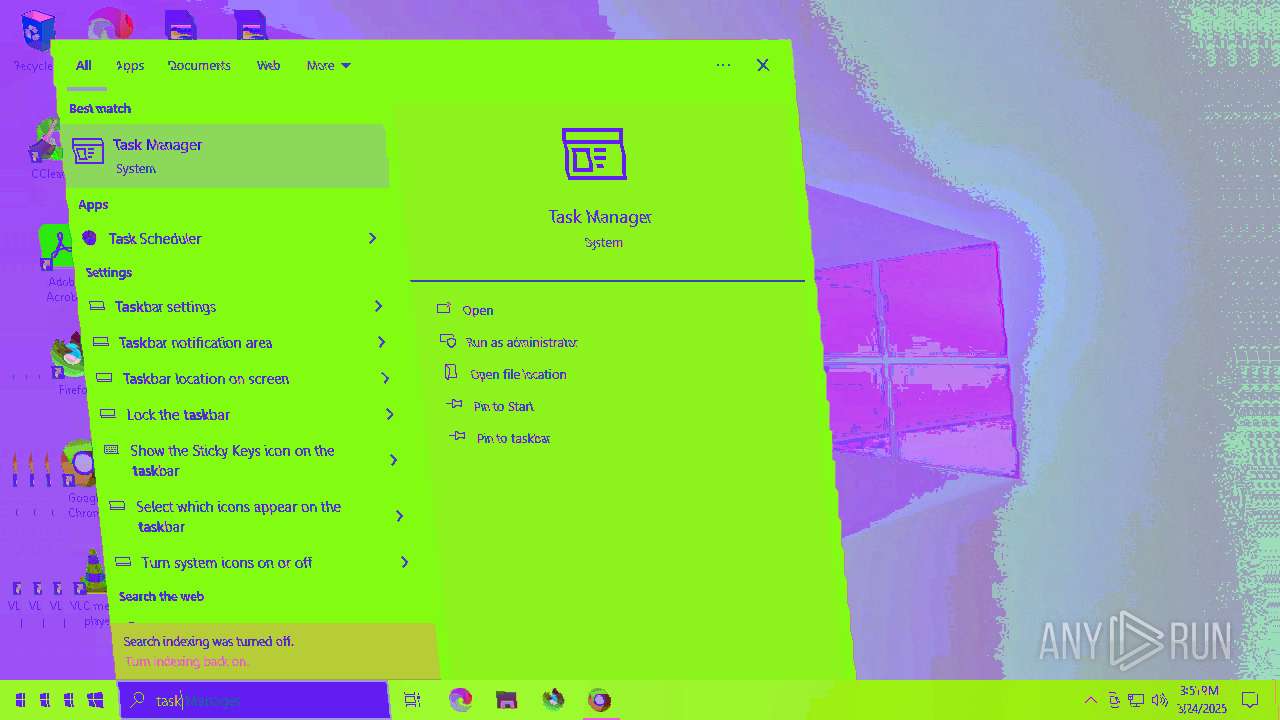Open Task View from the taskbar

[x=412, y=700]
